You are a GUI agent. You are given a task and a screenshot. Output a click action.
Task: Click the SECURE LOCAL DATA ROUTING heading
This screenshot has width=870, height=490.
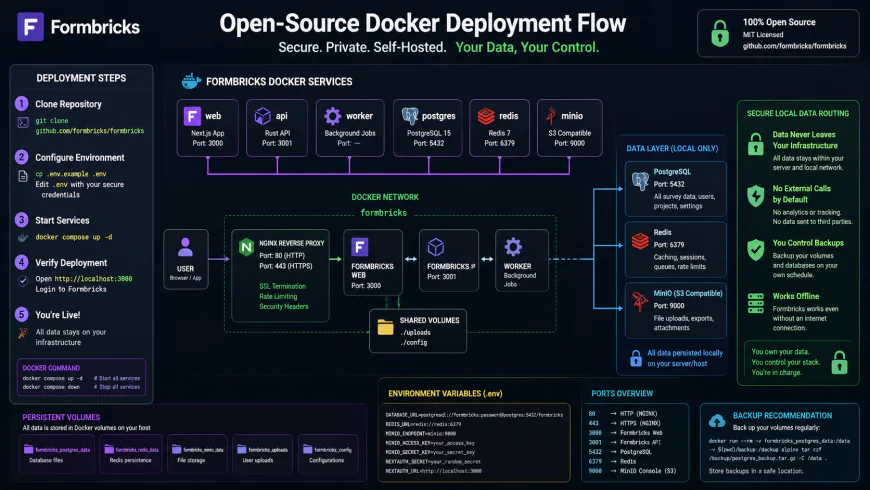[798, 113]
